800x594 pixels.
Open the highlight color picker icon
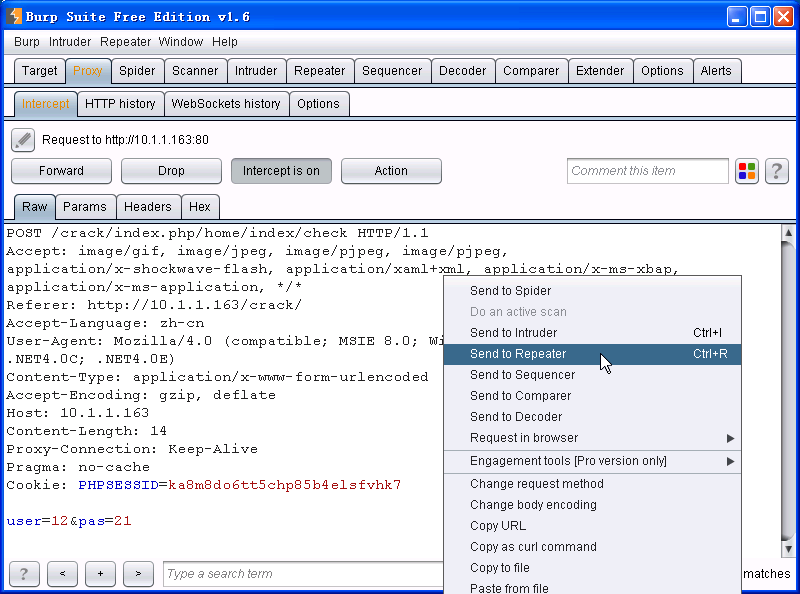(747, 171)
